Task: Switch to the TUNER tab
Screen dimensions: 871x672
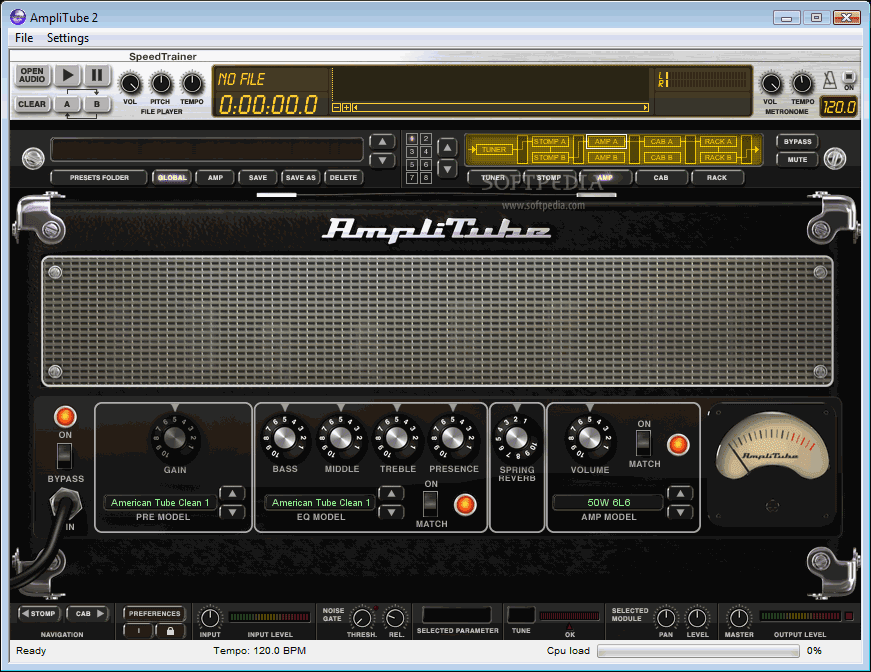Action: [493, 178]
